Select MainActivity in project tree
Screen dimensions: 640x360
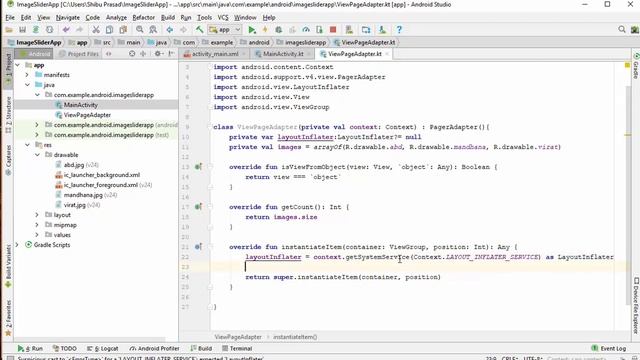[x=80, y=105]
